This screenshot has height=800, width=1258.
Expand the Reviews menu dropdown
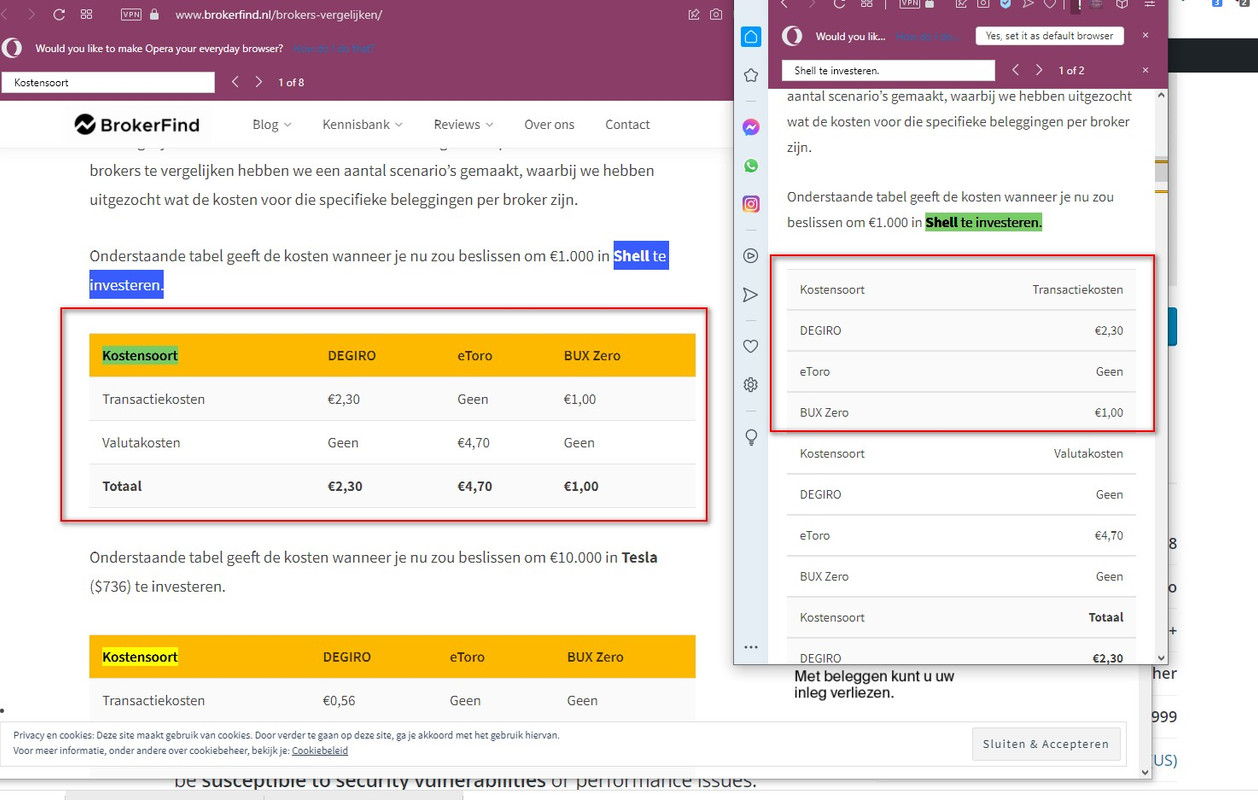[x=464, y=124]
